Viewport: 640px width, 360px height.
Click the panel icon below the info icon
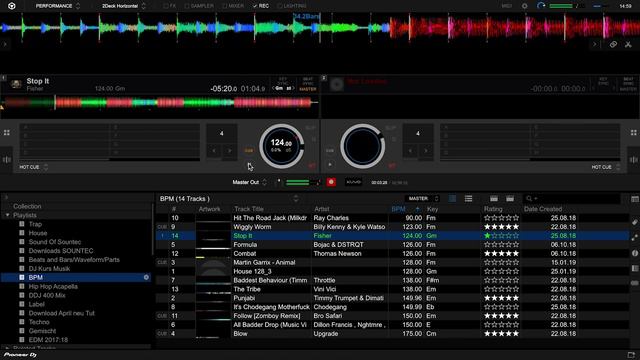pyautogui.click(x=635, y=268)
